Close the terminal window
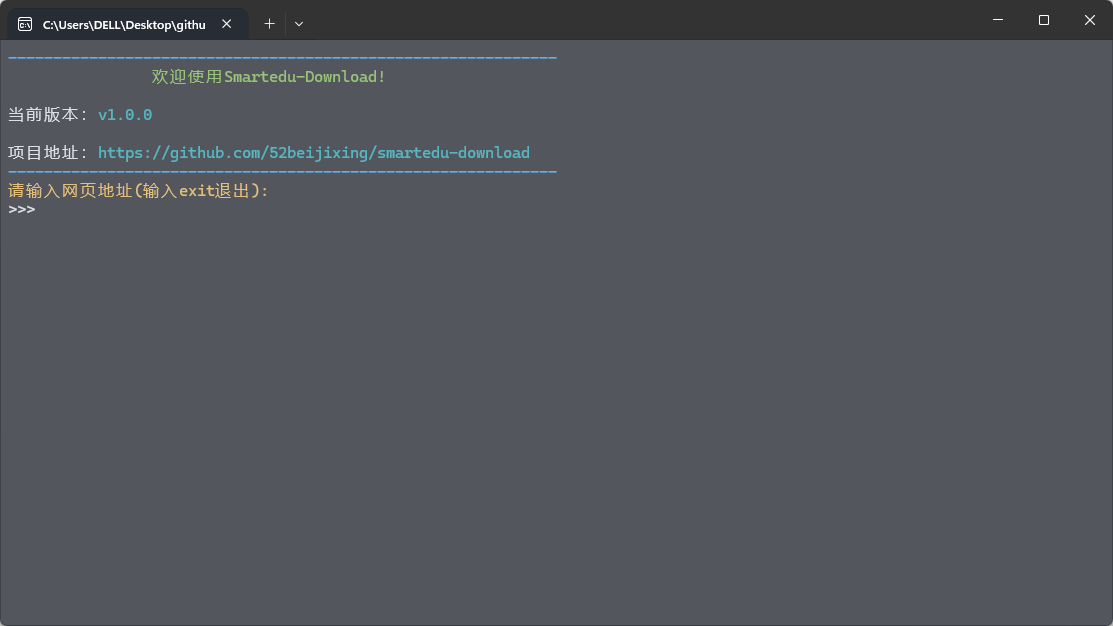Viewport: 1113px width, 626px height. coord(1090,20)
